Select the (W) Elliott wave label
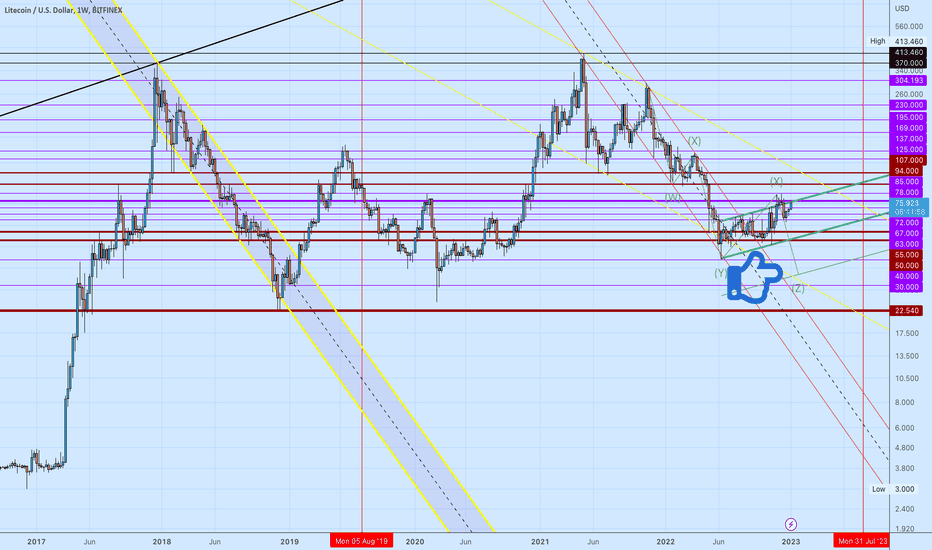This screenshot has height=550, width=932. tap(672, 197)
